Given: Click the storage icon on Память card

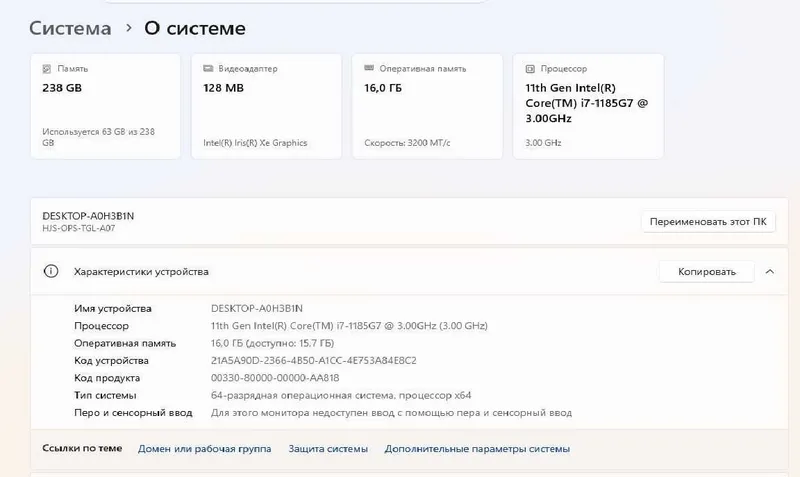Looking at the screenshot, I should coord(46,68).
